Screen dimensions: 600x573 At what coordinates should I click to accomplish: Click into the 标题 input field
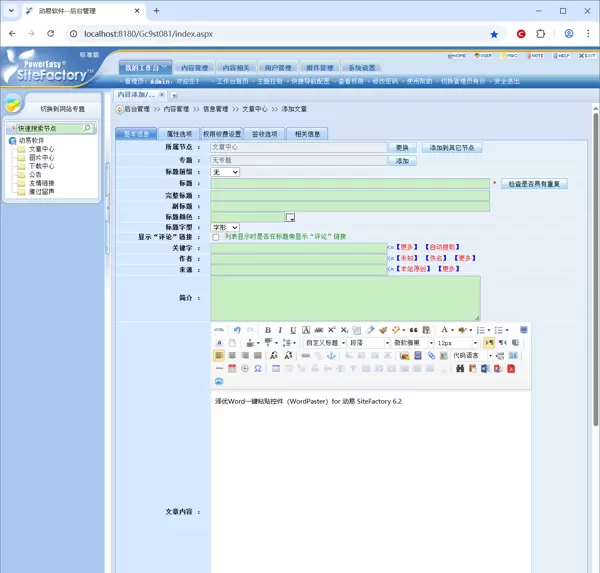pyautogui.click(x=350, y=184)
